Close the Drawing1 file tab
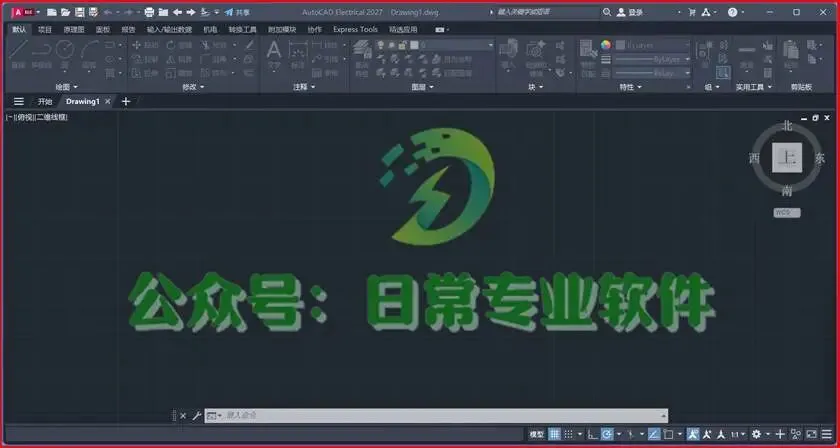This screenshot has height=448, width=840. click(x=108, y=101)
